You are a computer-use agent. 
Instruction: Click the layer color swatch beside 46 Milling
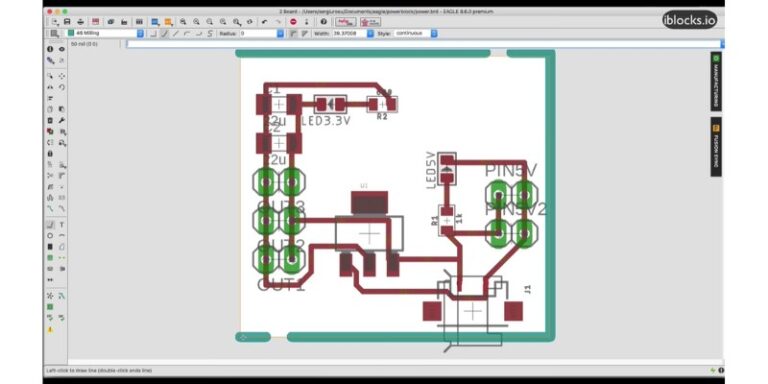[70, 33]
